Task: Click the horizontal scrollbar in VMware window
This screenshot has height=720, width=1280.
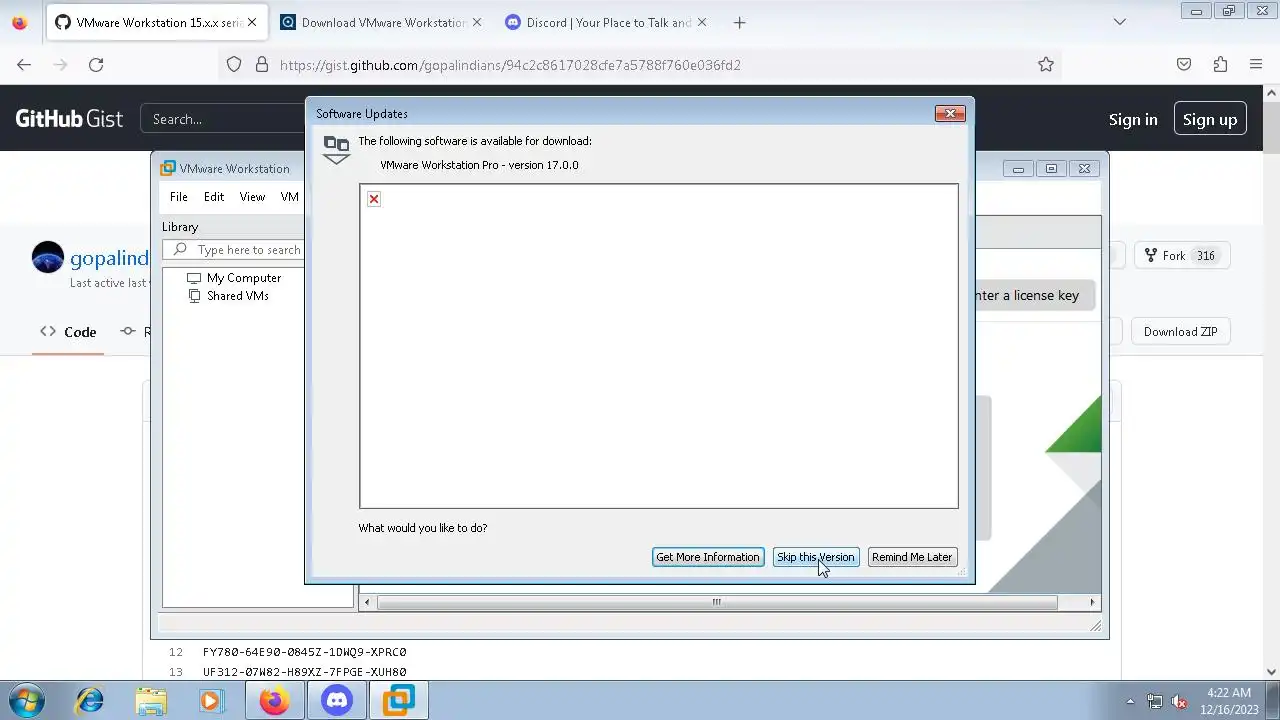Action: [716, 602]
